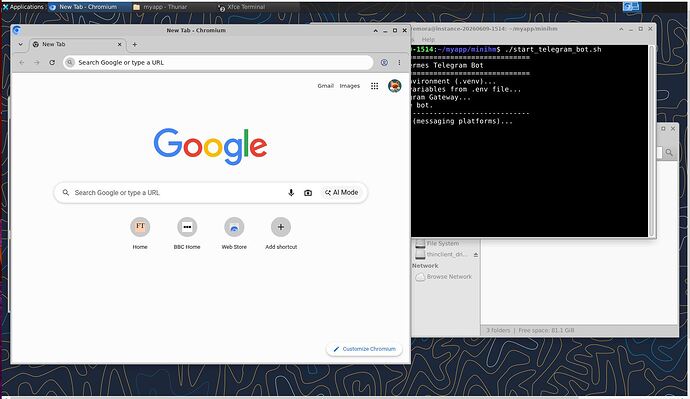Click the Add shortcut button
Image resolution: width=690 pixels, height=399 pixels.
281,234
